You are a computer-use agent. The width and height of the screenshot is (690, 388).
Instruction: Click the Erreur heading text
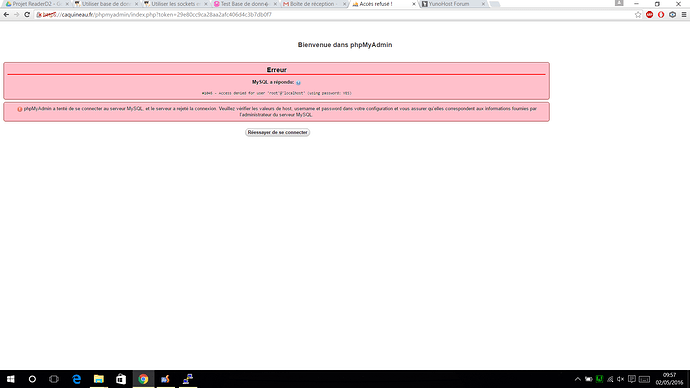click(x=276, y=70)
